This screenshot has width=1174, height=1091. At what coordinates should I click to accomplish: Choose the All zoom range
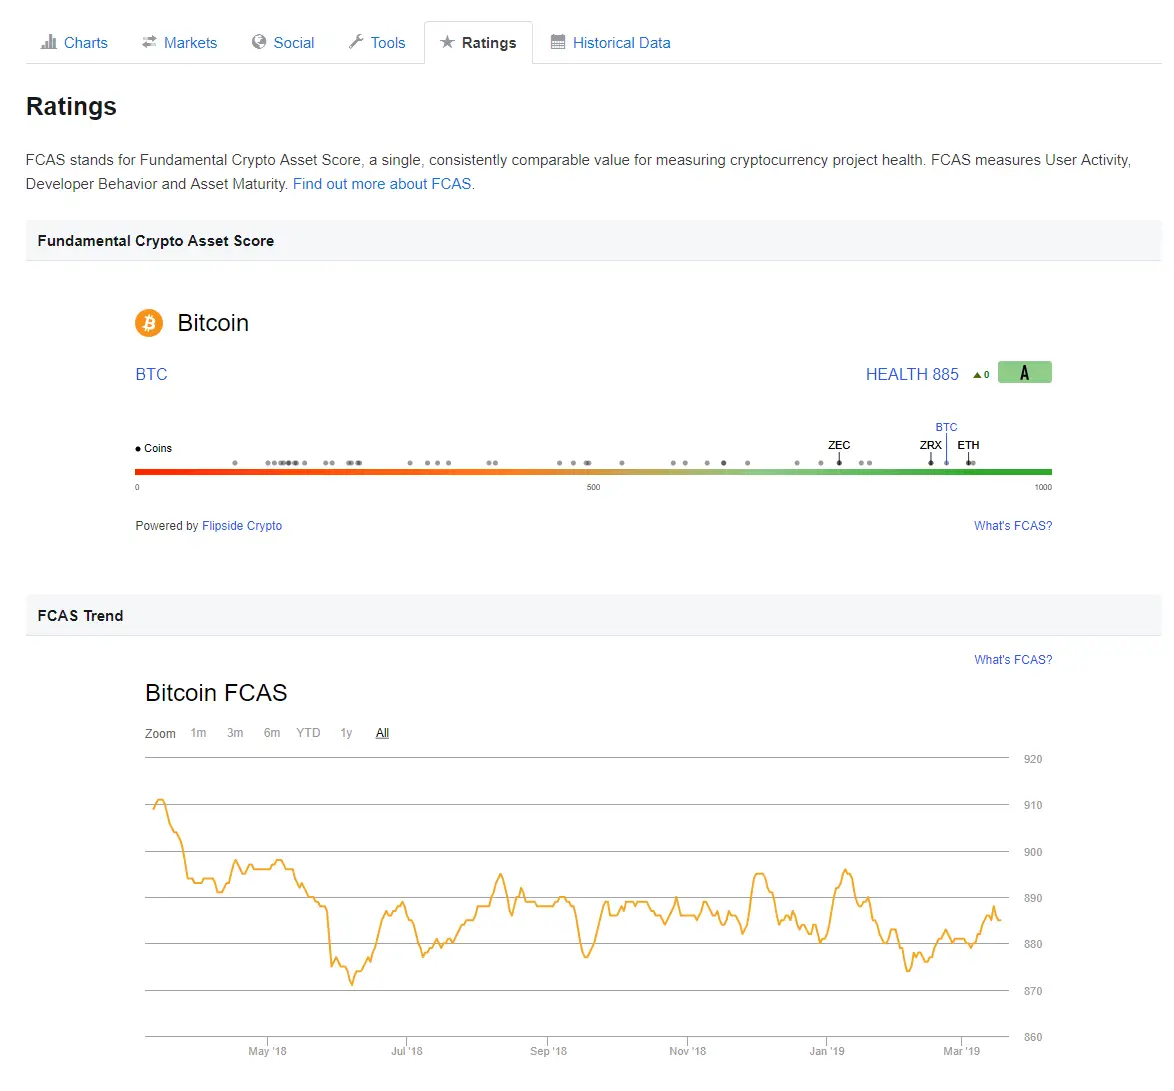(382, 733)
